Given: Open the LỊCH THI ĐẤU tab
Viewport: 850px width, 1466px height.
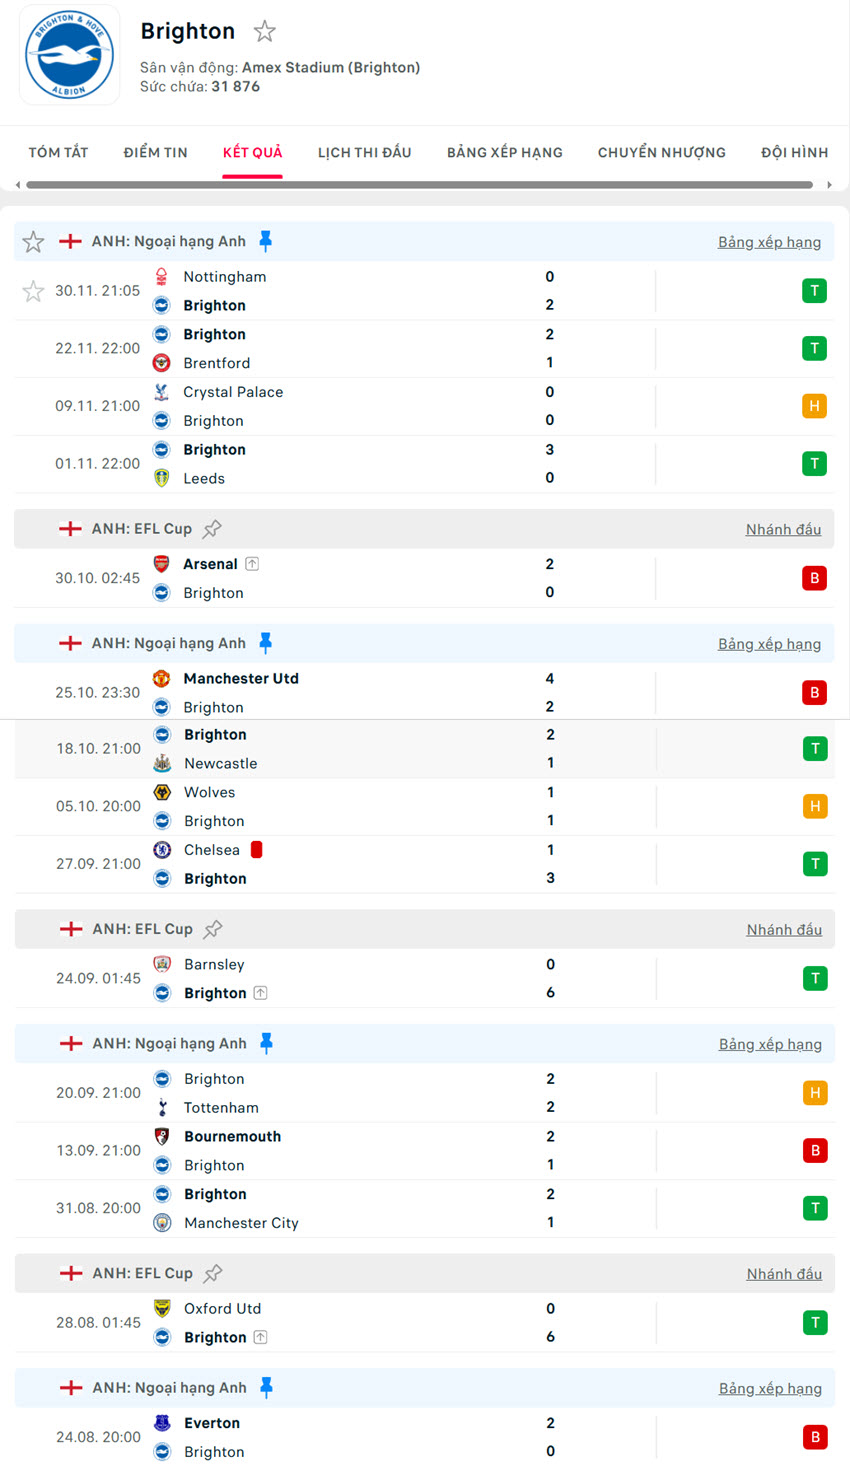Looking at the screenshot, I should [x=364, y=153].
